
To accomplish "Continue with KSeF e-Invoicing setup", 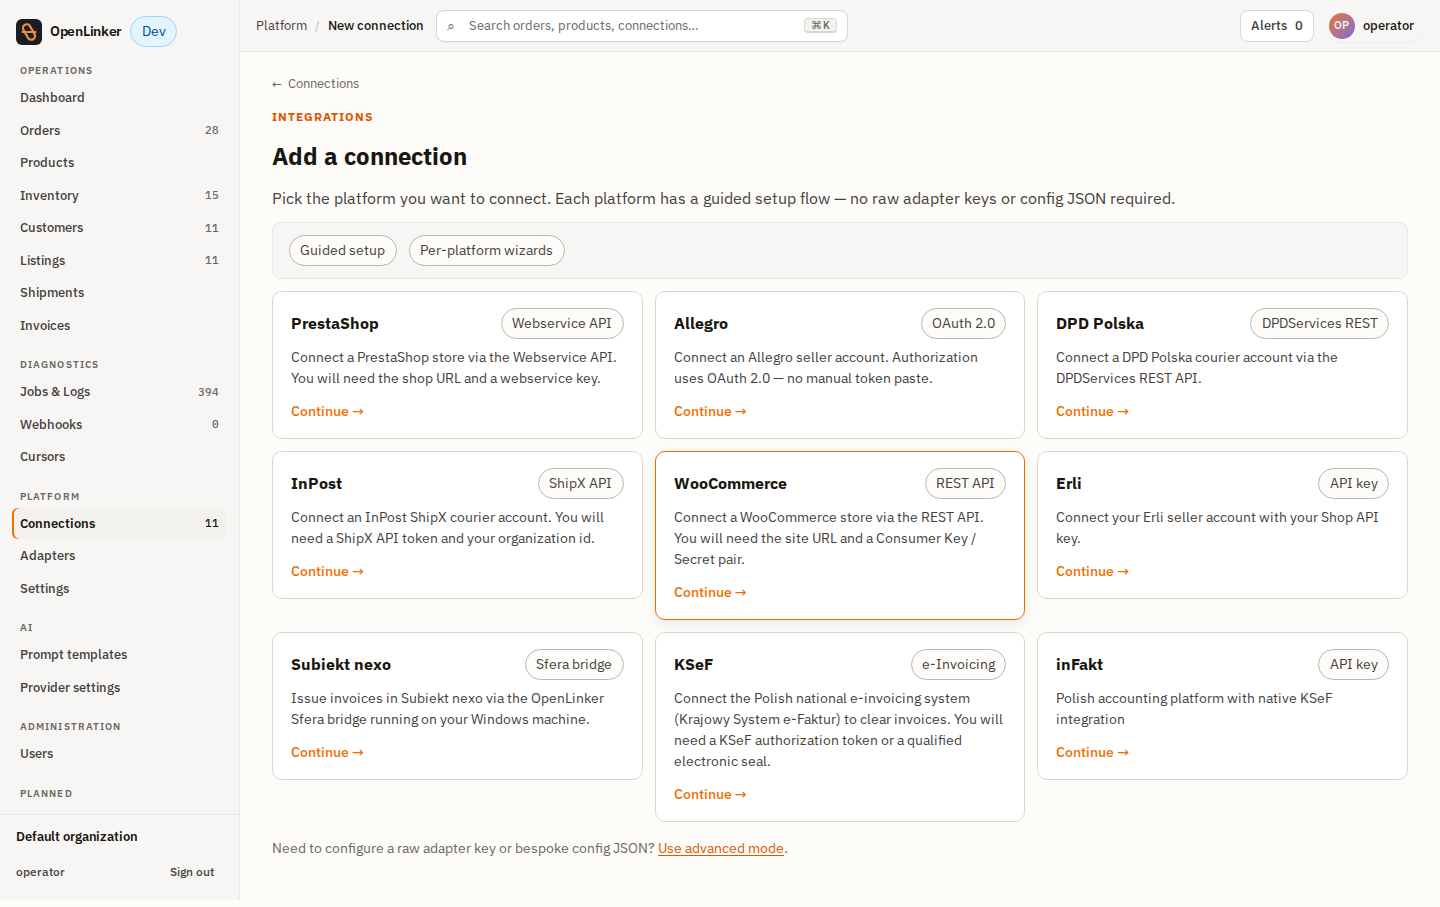I will (x=710, y=794).
